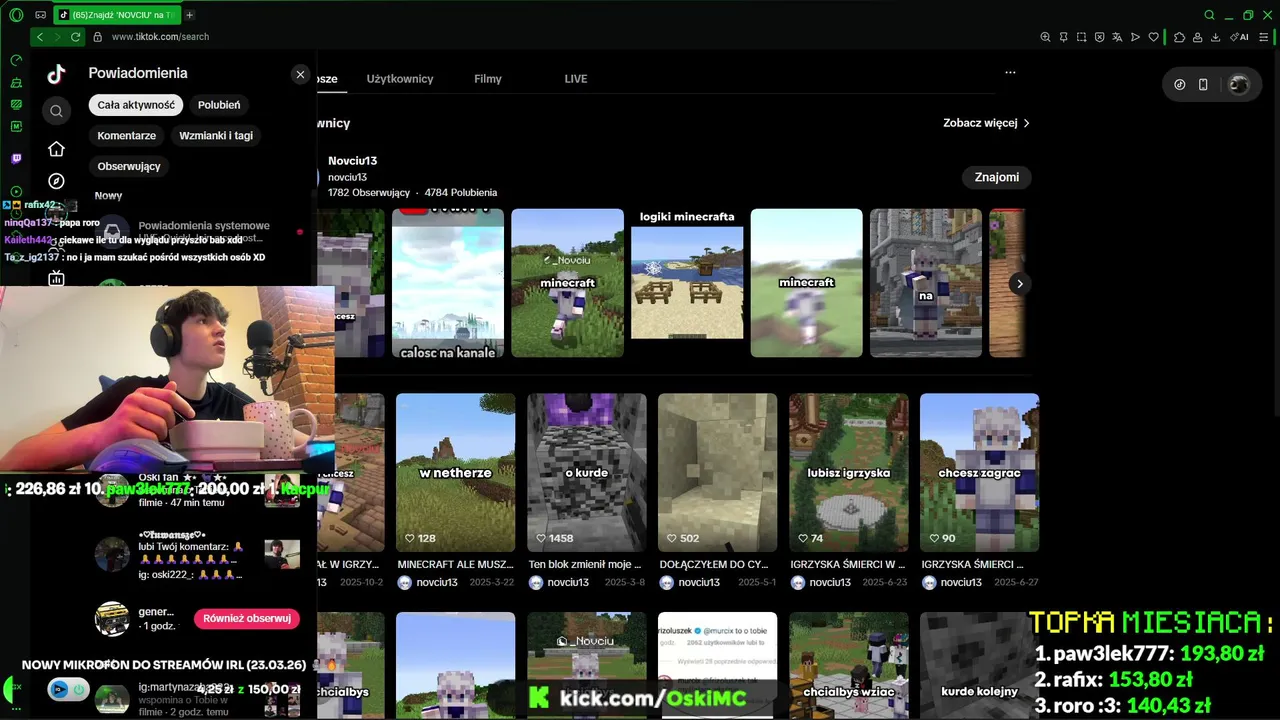The image size is (1280, 720).
Task: Switch to the LIVE search tab
Action: coord(576,79)
